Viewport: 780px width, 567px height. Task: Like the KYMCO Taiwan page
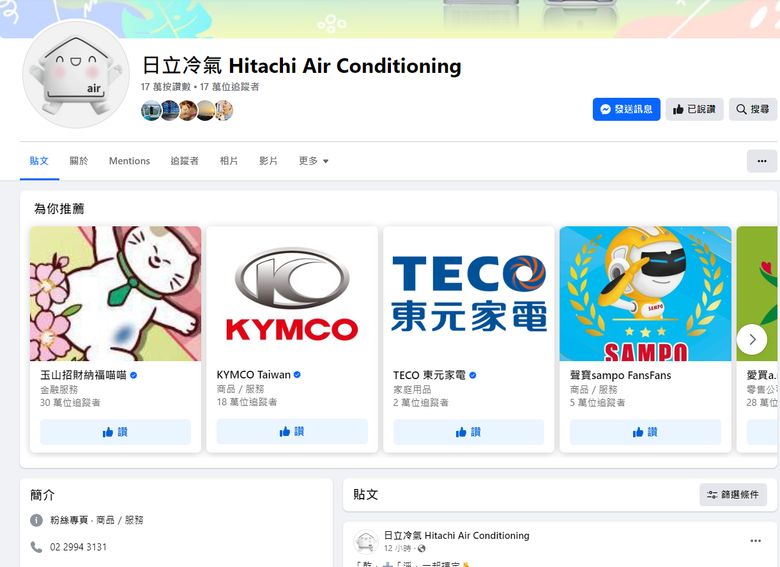(x=292, y=431)
